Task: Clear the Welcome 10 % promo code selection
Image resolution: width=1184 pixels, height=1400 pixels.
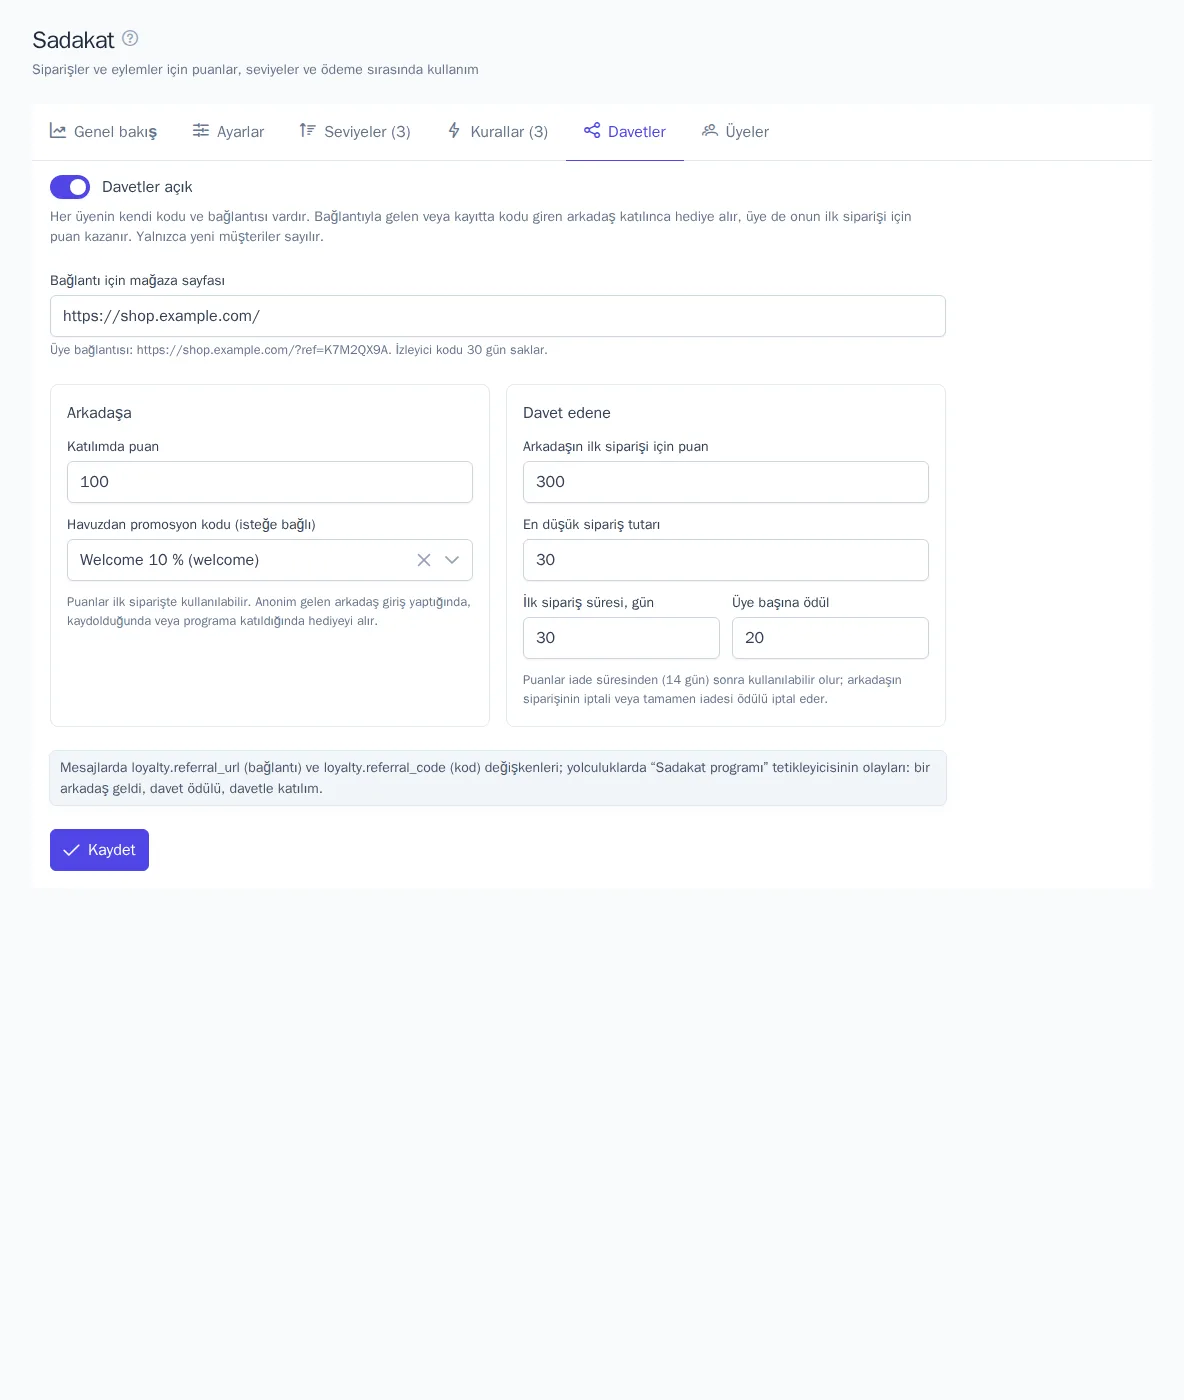Action: 424,560
